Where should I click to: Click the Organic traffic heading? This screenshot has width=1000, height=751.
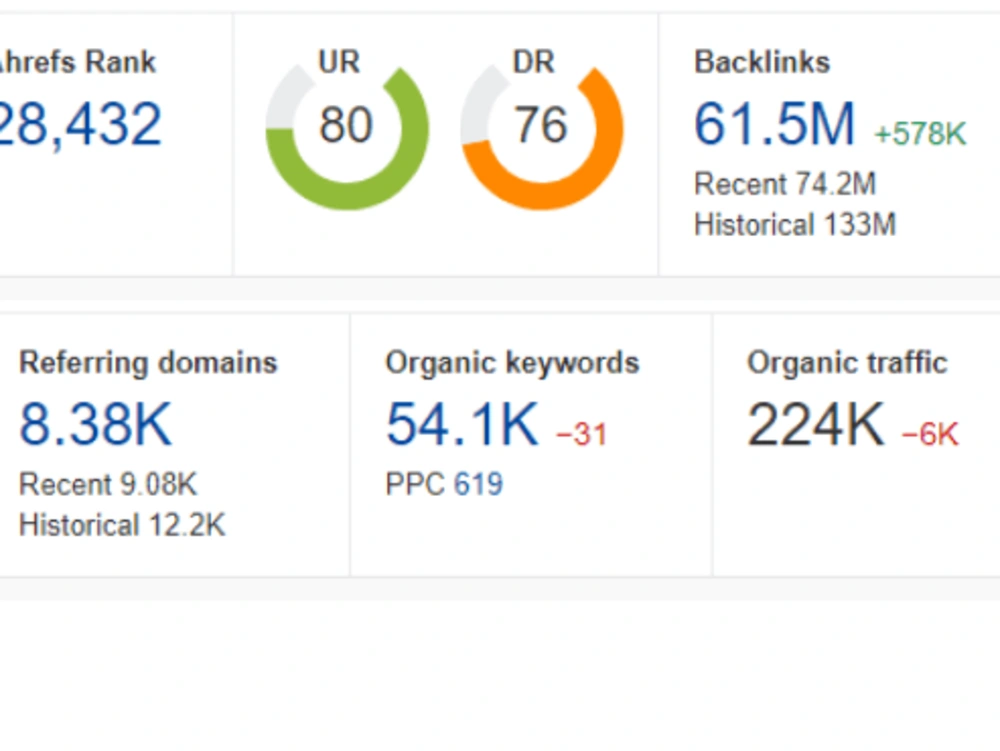click(847, 363)
